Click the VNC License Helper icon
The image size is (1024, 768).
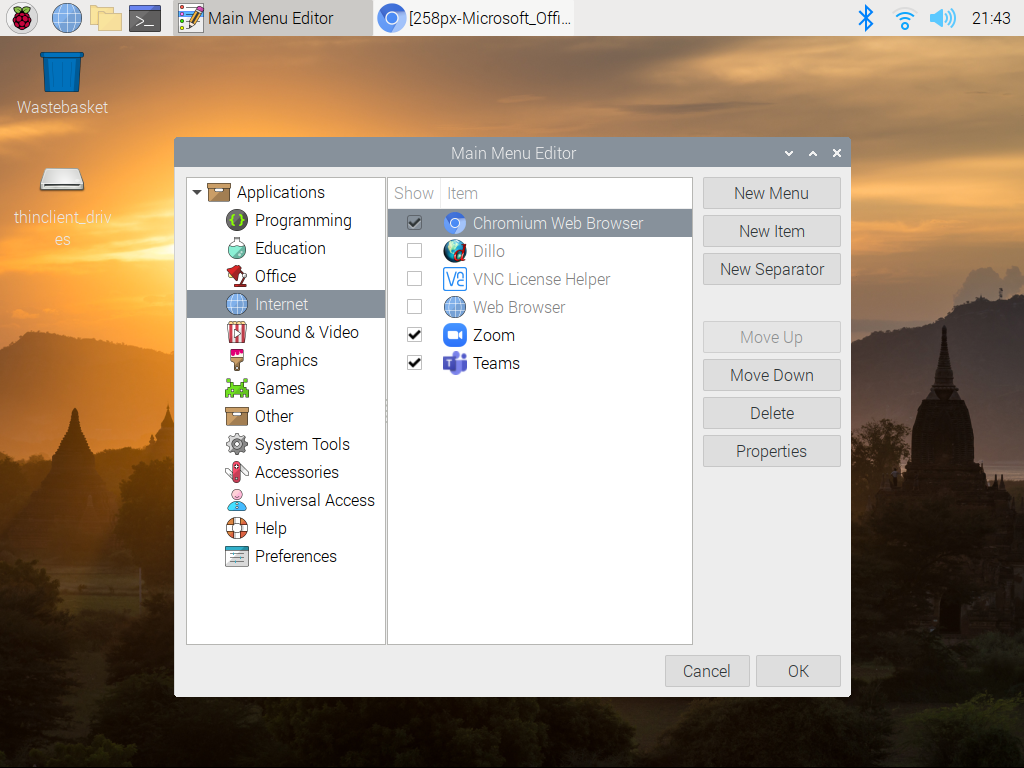(x=455, y=279)
